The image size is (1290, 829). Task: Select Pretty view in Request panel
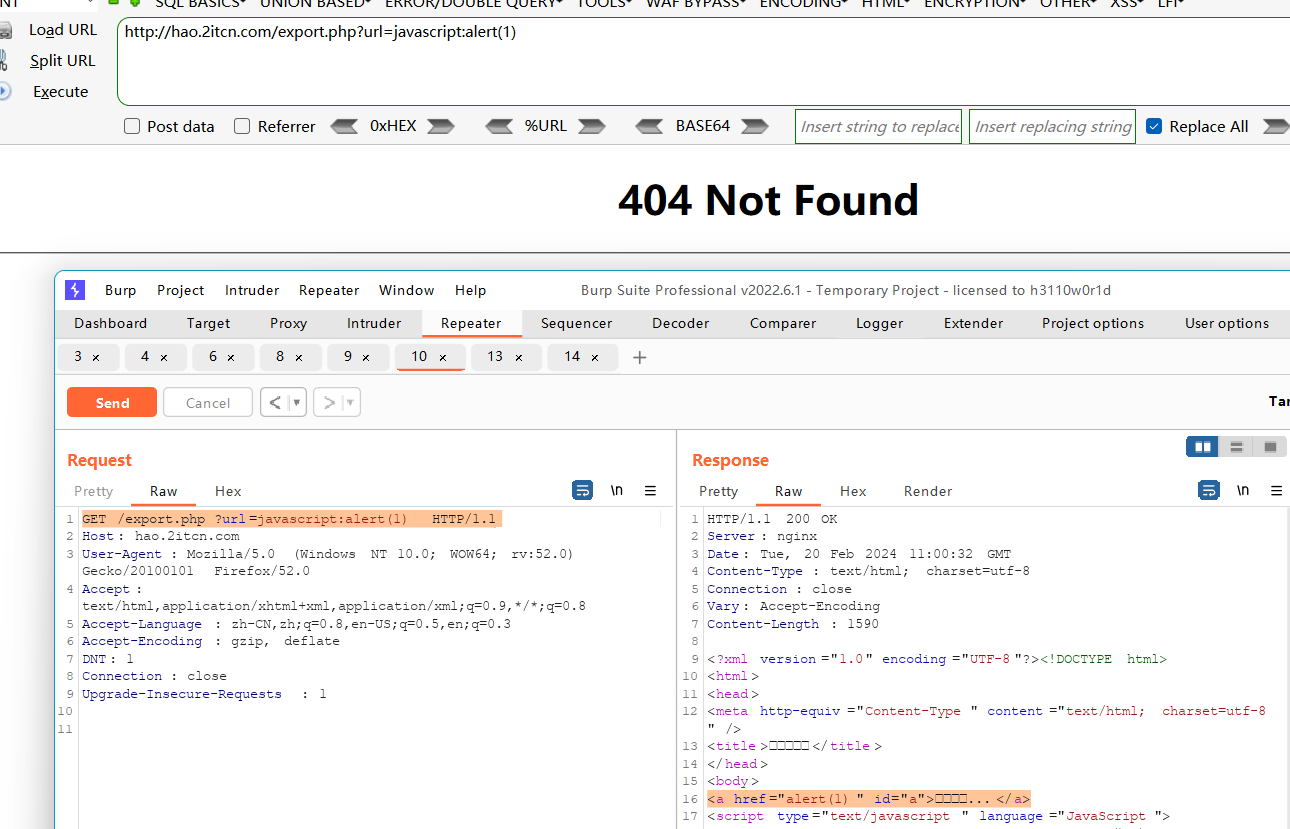pyautogui.click(x=93, y=491)
